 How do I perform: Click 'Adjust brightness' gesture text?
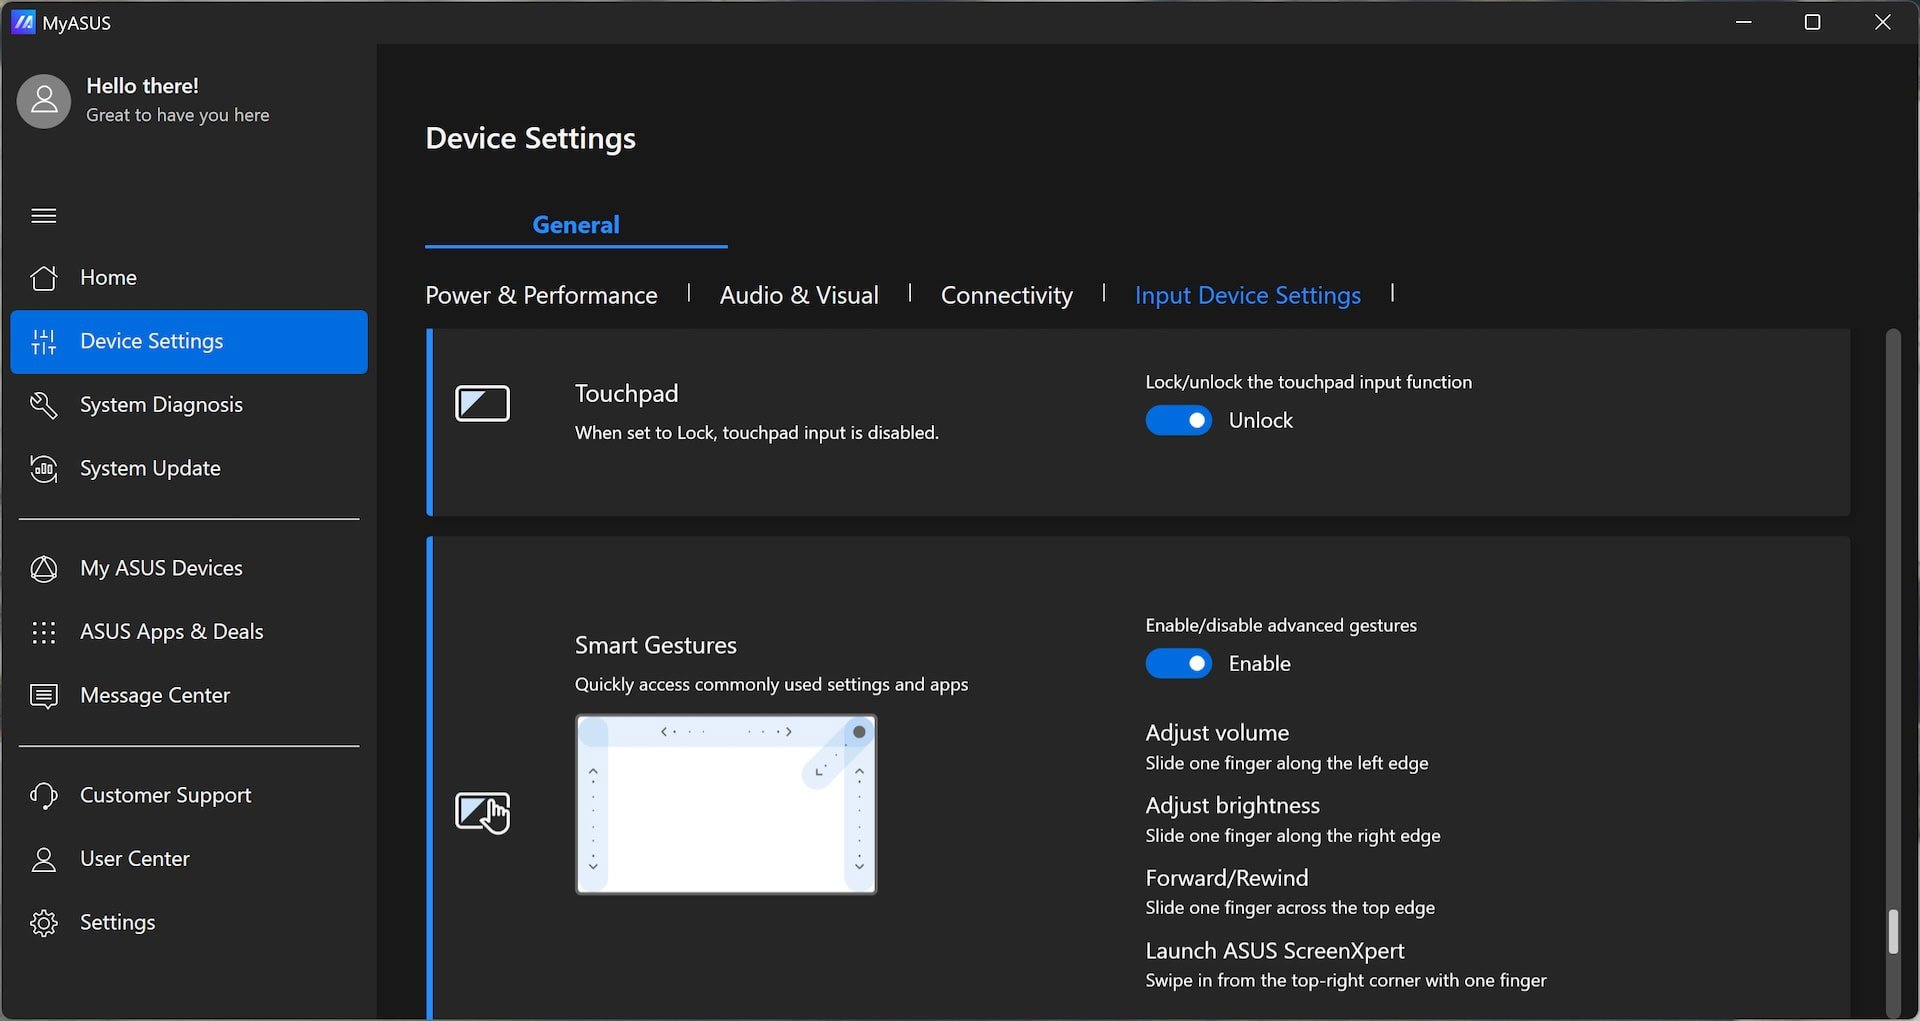pyautogui.click(x=1232, y=805)
